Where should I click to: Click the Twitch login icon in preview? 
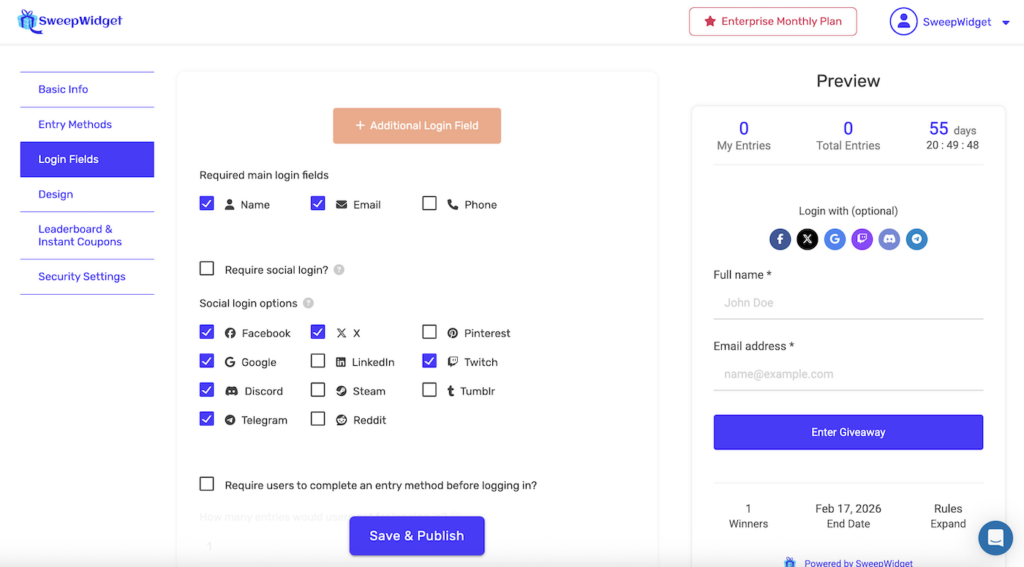click(862, 239)
